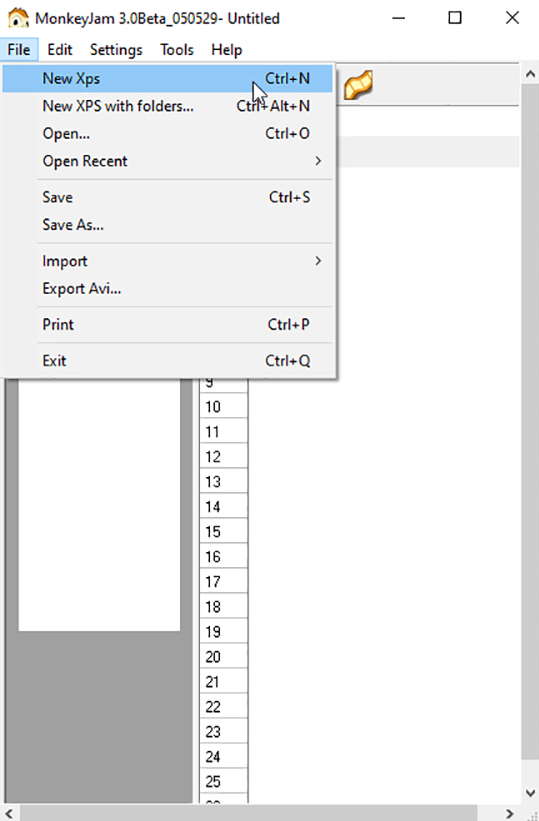The height and width of the screenshot is (821, 539).
Task: Open the Tools menu
Action: pyautogui.click(x=177, y=50)
